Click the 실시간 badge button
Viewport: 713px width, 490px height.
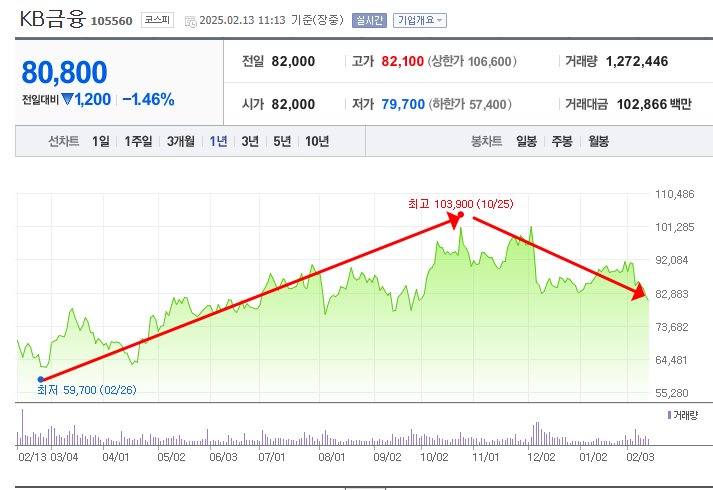tap(369, 20)
